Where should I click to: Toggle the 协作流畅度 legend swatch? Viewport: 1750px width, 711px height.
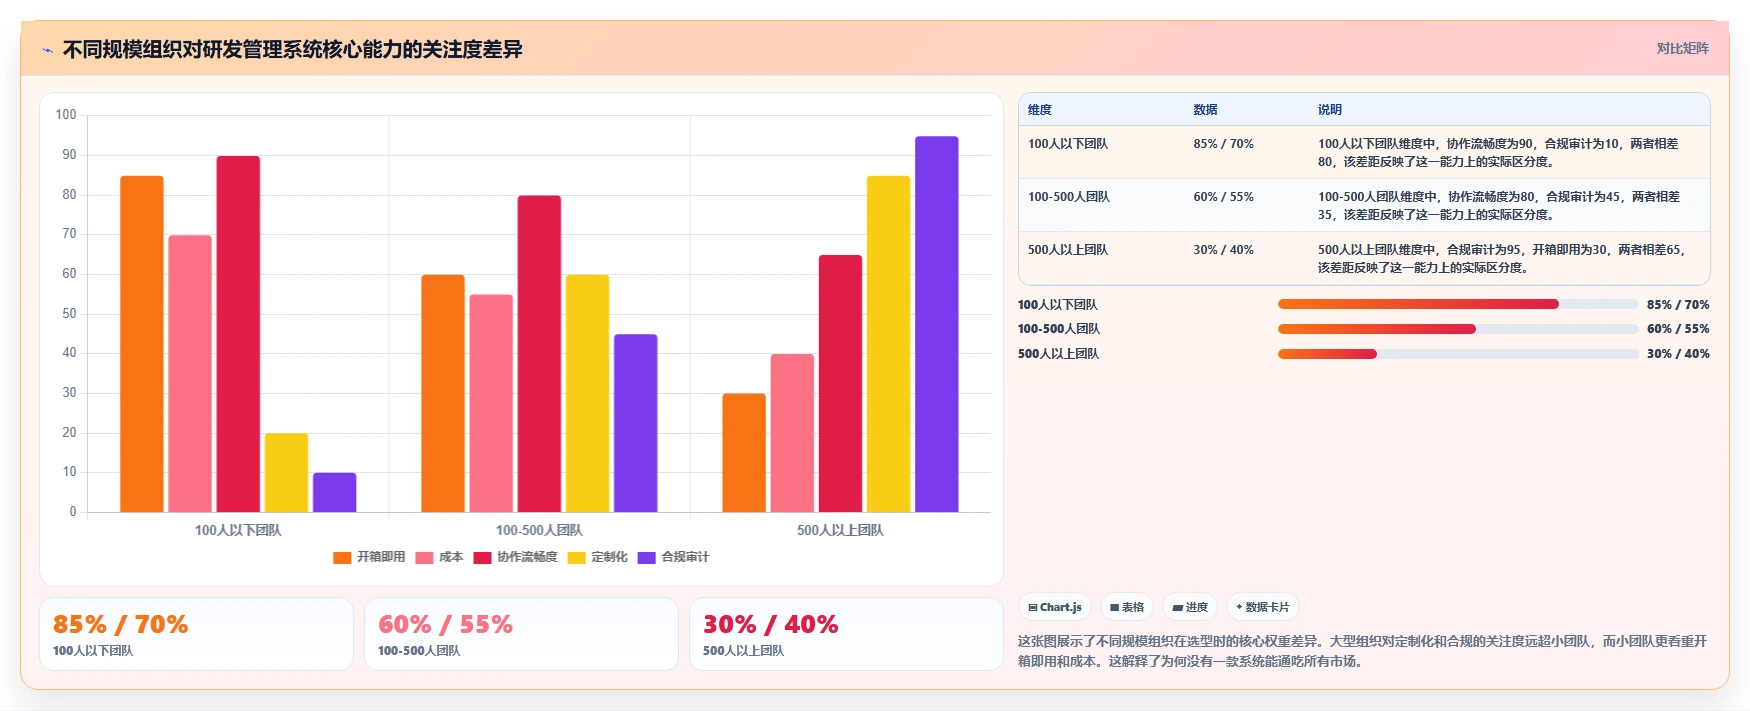tap(482, 558)
